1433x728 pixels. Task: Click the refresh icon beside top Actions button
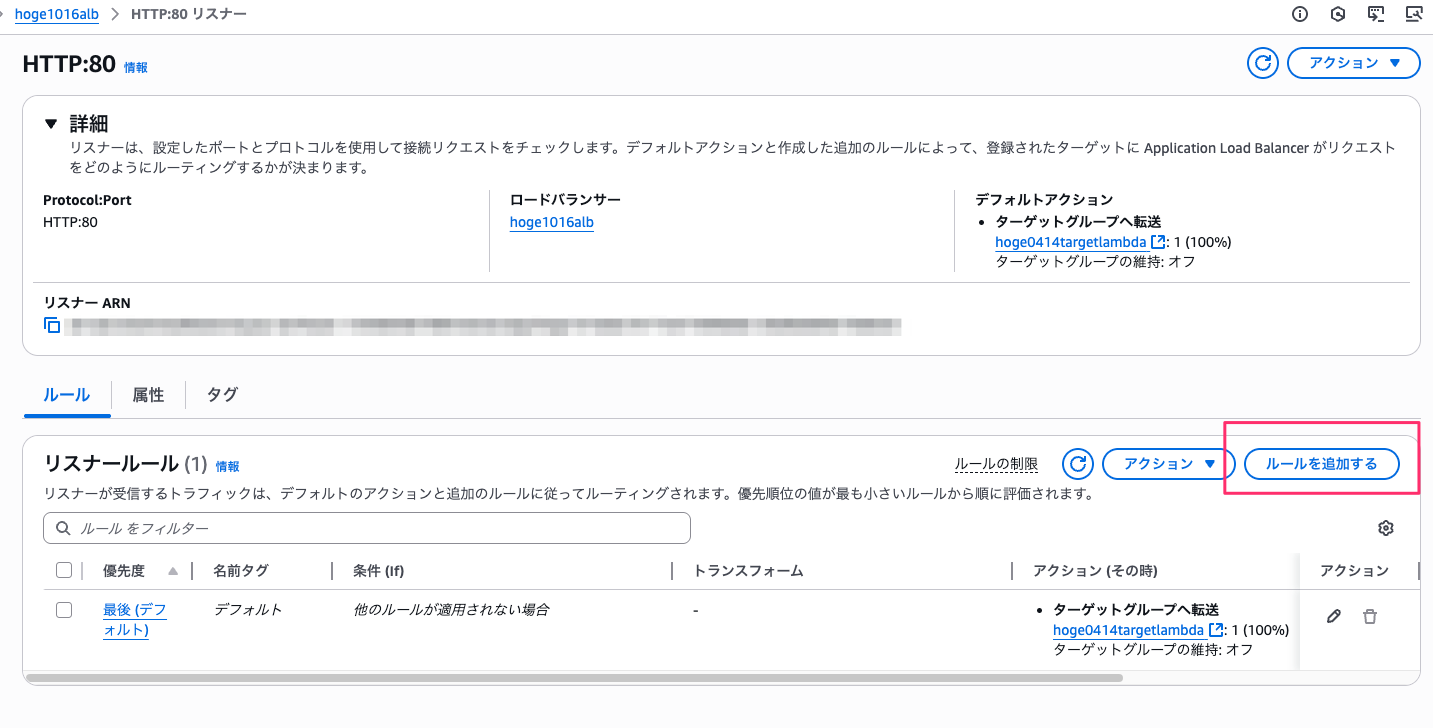tap(1263, 63)
